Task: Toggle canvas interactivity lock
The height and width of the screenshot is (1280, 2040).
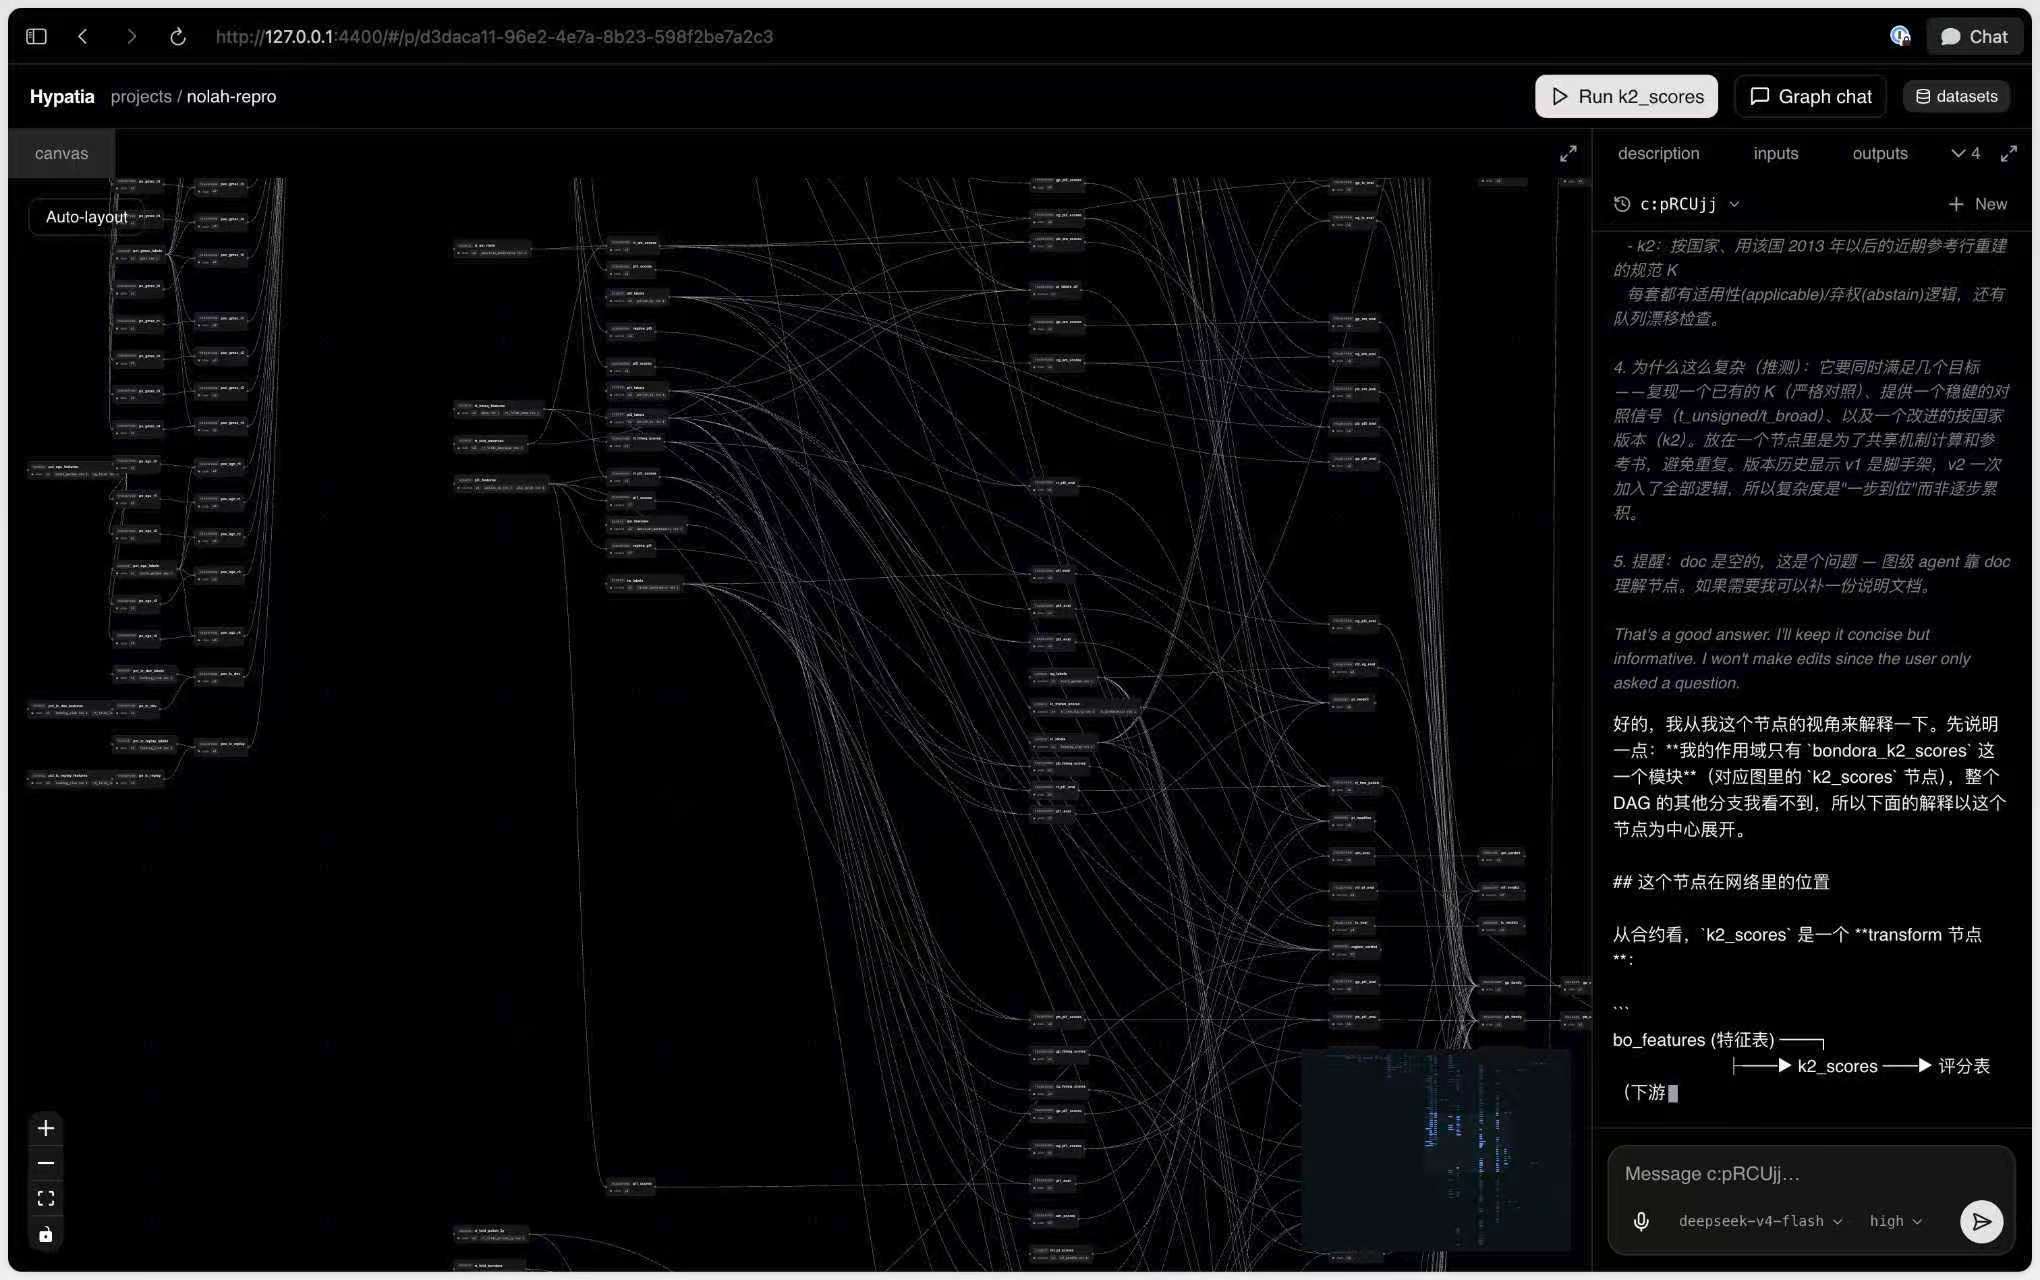Action: (x=45, y=1234)
